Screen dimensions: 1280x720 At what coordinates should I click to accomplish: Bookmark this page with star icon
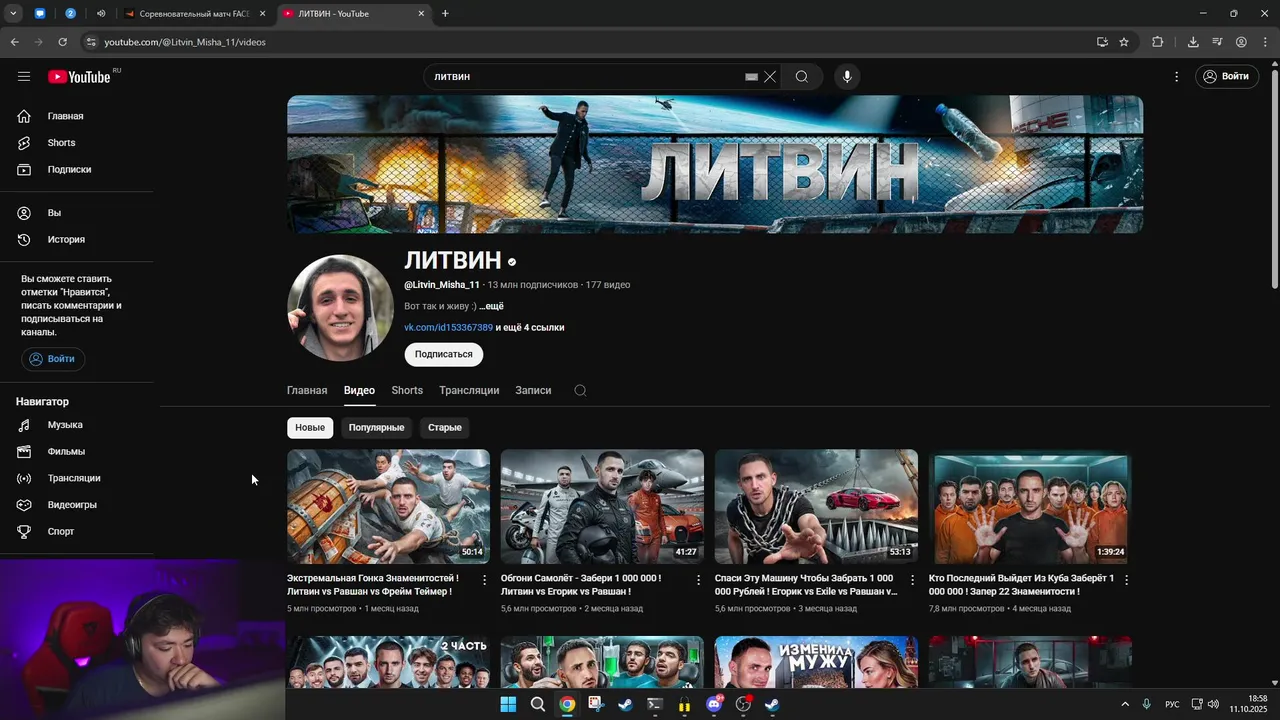pyautogui.click(x=1124, y=42)
